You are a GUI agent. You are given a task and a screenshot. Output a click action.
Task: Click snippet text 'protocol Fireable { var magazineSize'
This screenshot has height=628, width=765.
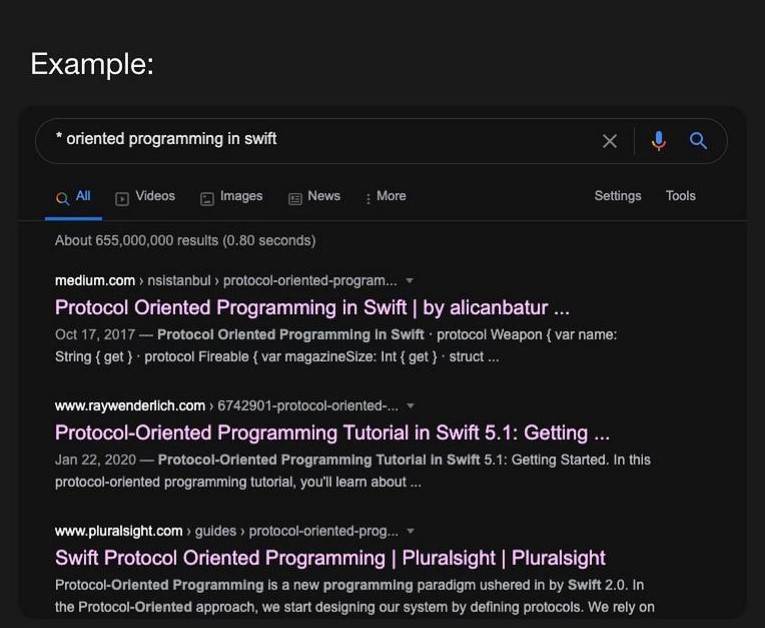261,357
